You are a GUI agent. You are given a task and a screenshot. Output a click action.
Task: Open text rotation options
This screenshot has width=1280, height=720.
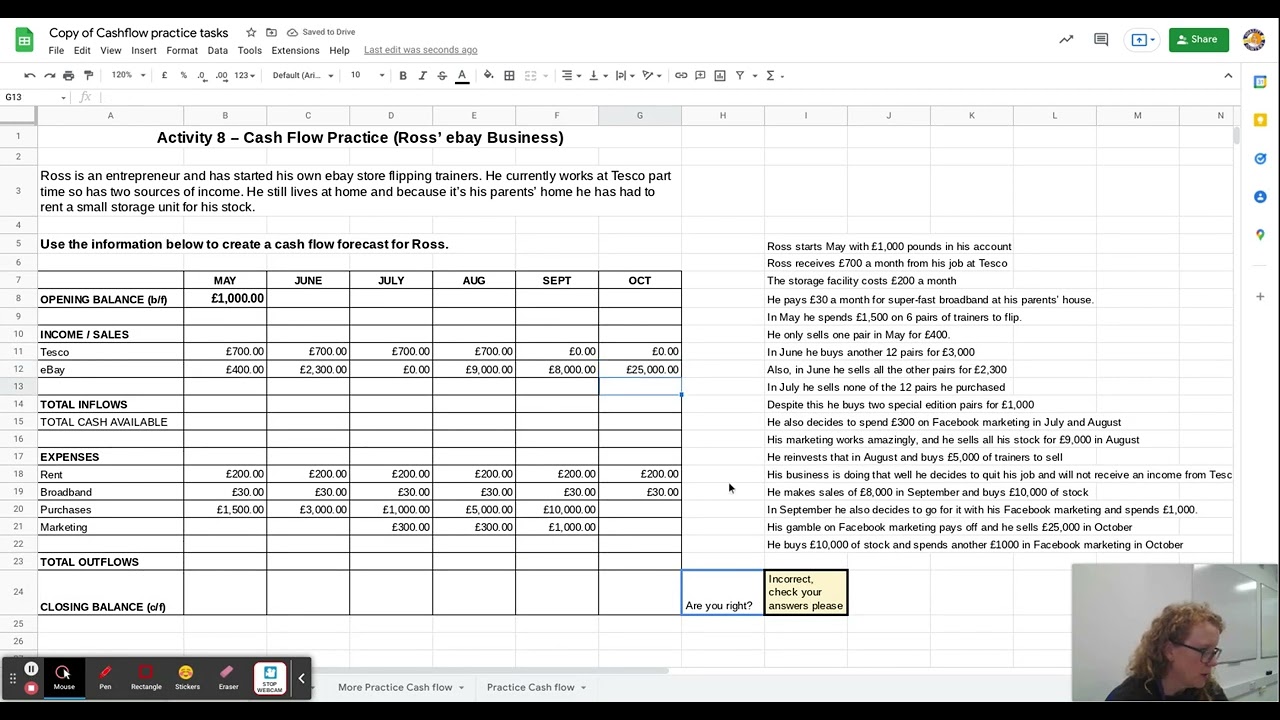pyautogui.click(x=651, y=75)
